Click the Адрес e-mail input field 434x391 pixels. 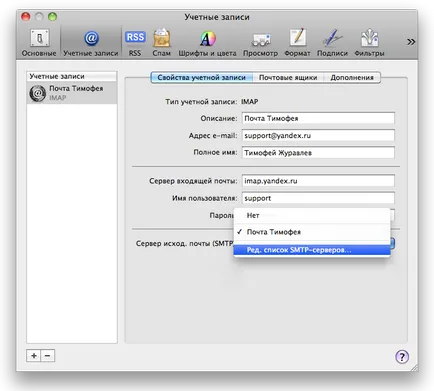click(318, 136)
